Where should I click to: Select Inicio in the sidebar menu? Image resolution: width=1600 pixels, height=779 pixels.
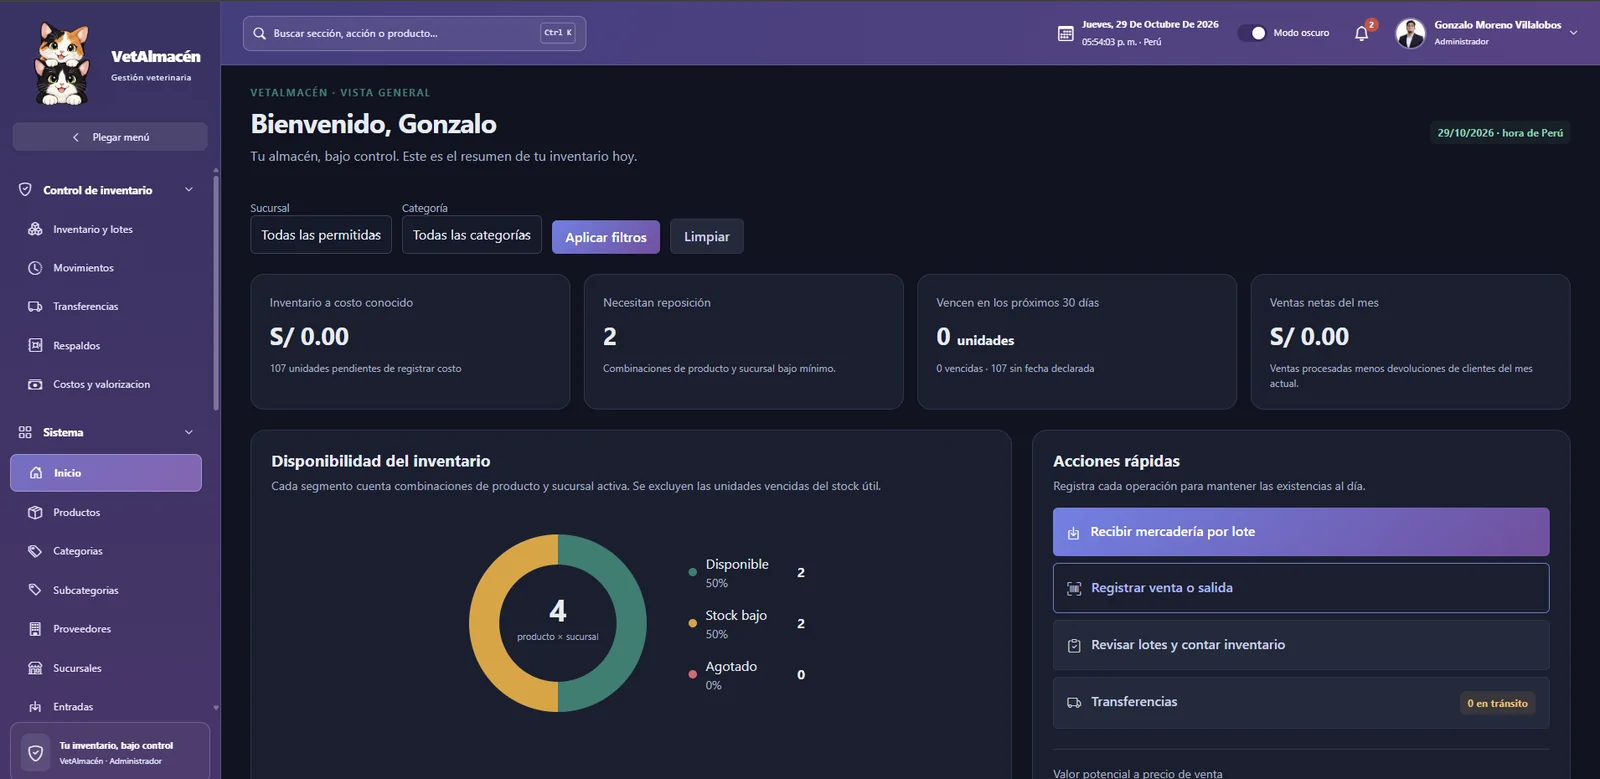tap(106, 473)
